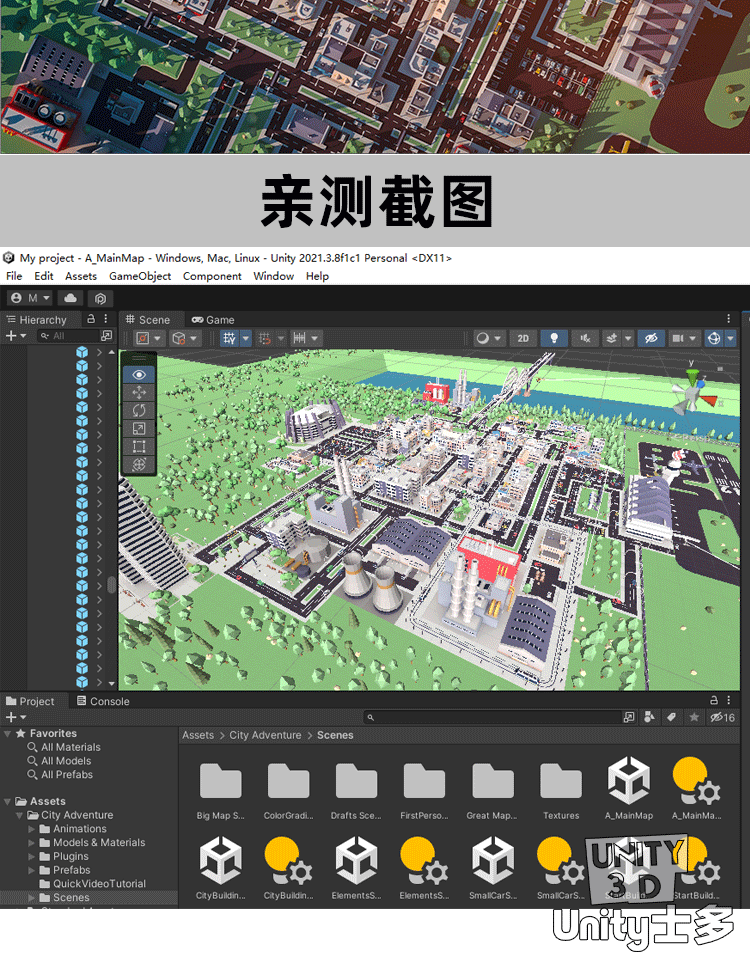The image size is (750, 960).
Task: Open the GameObject menu
Action: 140,276
